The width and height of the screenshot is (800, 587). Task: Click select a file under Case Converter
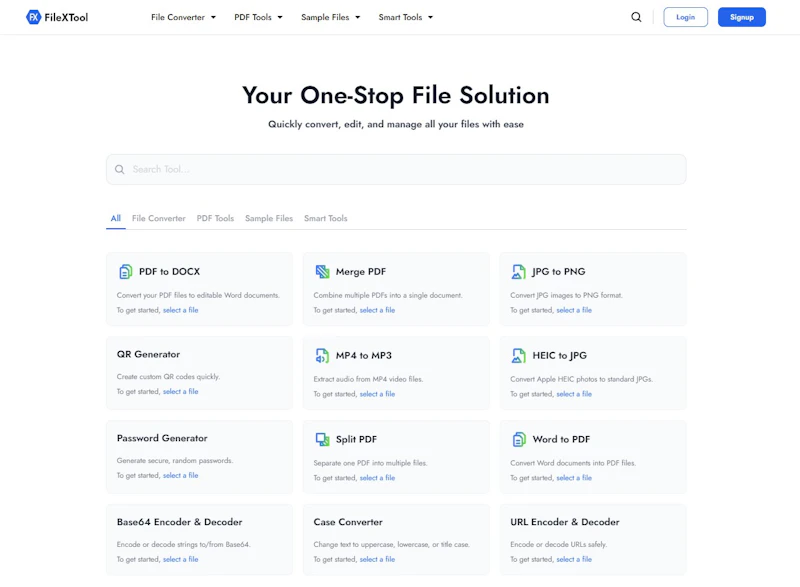tap(378, 559)
